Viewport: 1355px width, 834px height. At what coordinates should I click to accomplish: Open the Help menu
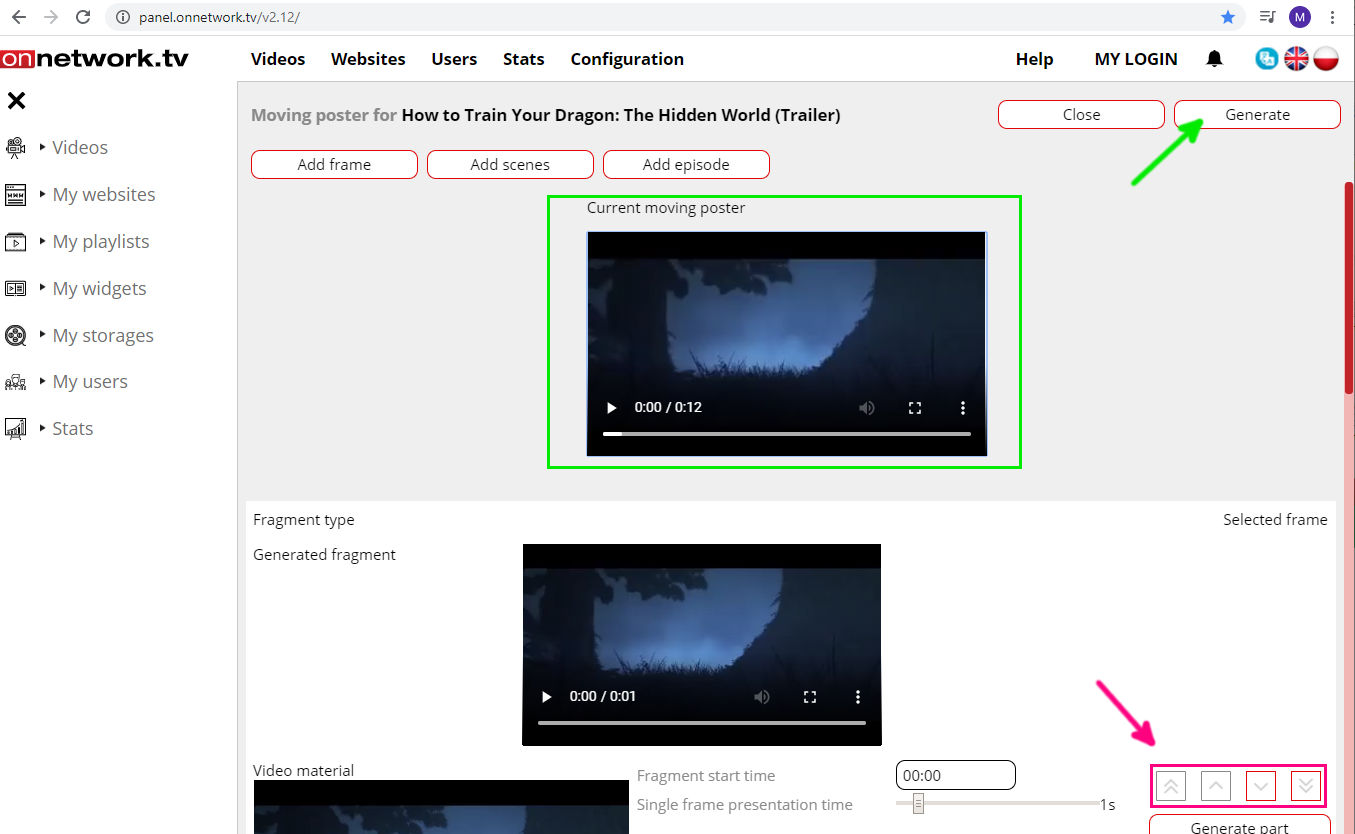click(1034, 59)
